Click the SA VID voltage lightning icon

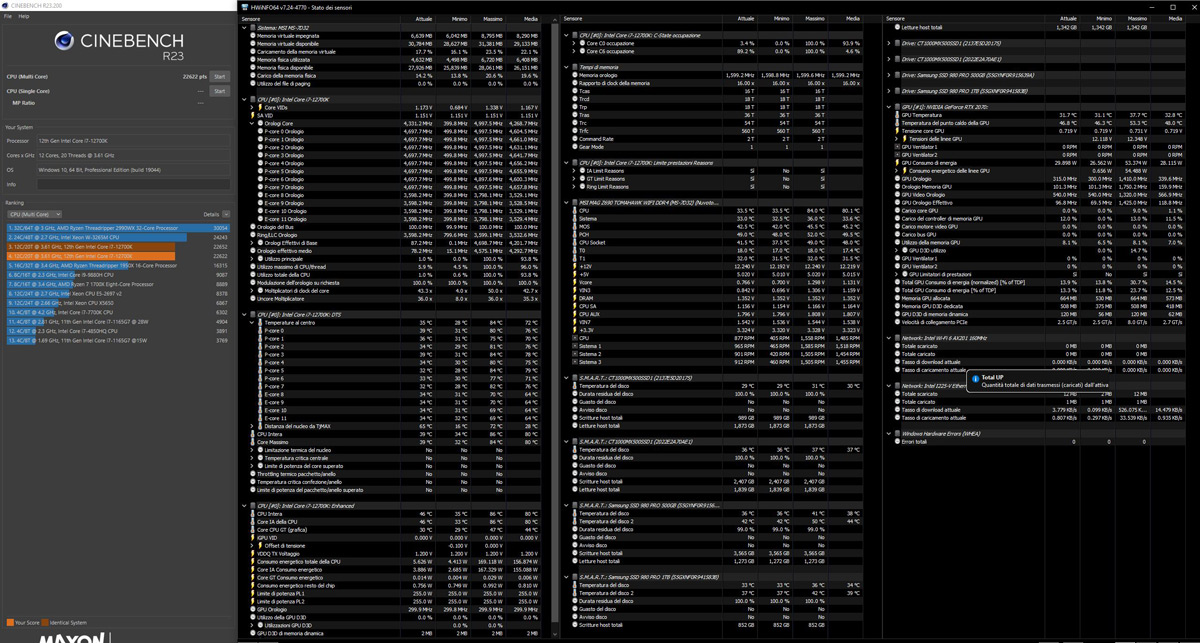pos(253,115)
